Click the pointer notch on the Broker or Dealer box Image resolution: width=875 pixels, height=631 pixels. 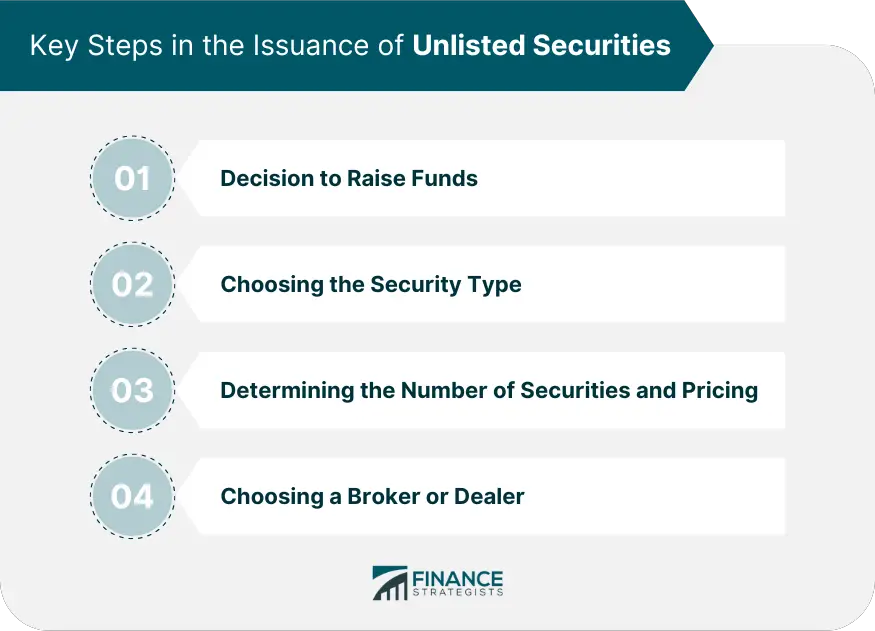[190, 496]
